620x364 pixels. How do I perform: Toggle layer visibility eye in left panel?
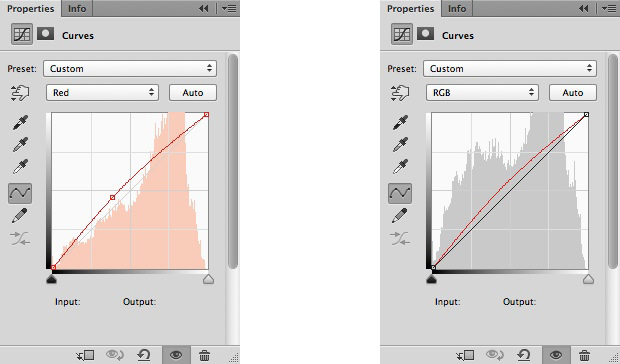(x=176, y=355)
